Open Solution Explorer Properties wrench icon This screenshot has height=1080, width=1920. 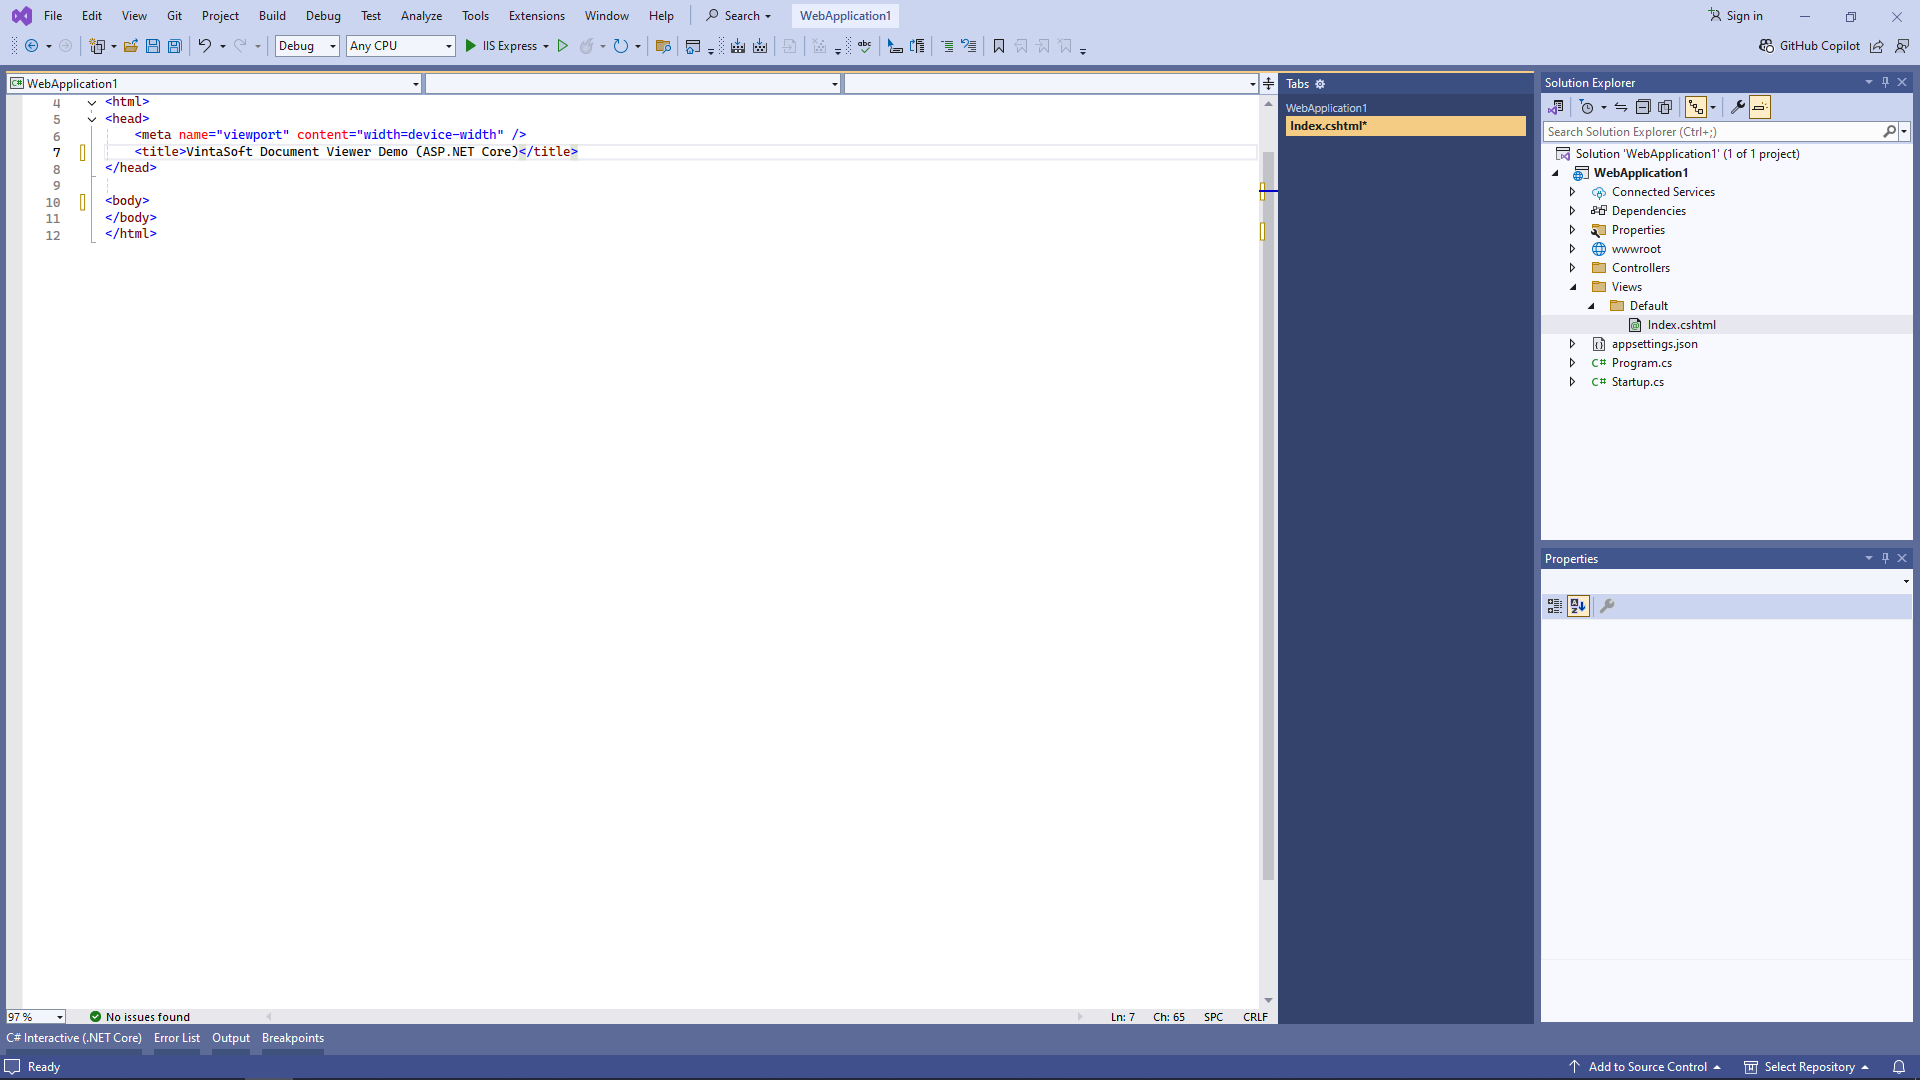[x=1738, y=107]
